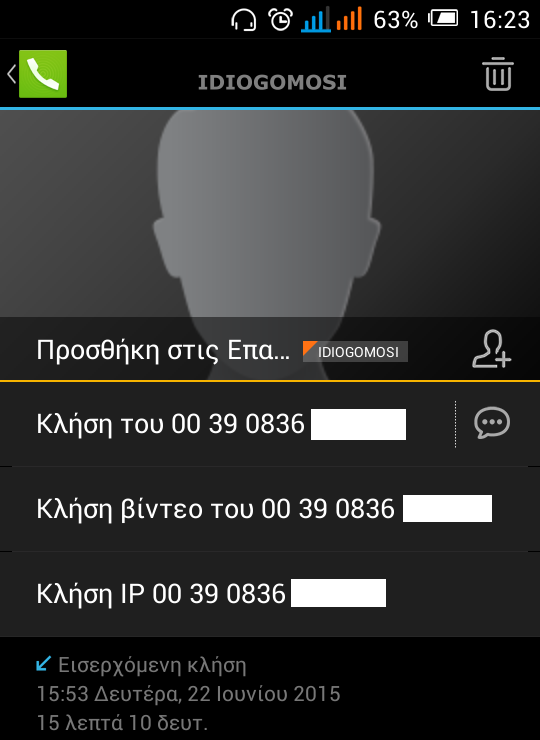This screenshot has width=540, height=740.
Task: Tap the battery indicator icon
Action: [x=443, y=19]
